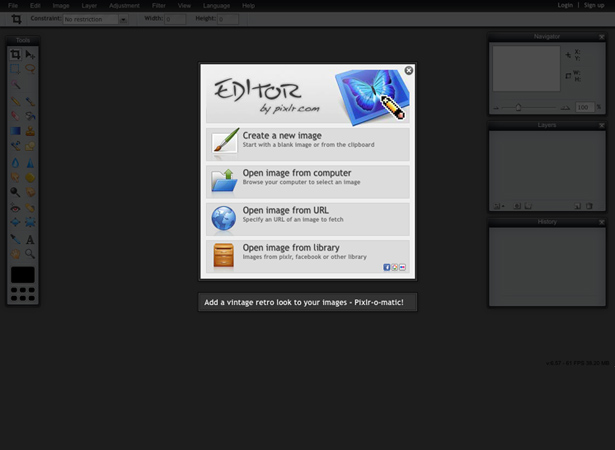The image size is (615, 450).
Task: Click the Pixlr butterfly logo image
Action: [372, 96]
